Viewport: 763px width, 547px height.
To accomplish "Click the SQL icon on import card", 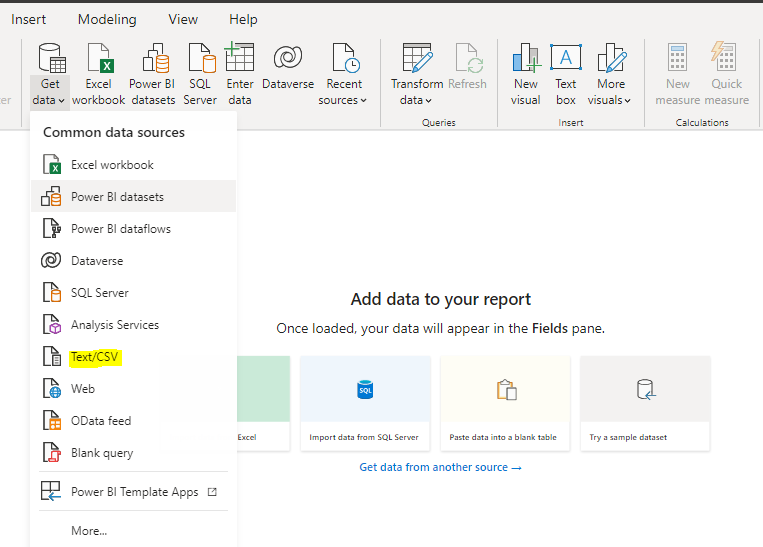I will point(365,389).
